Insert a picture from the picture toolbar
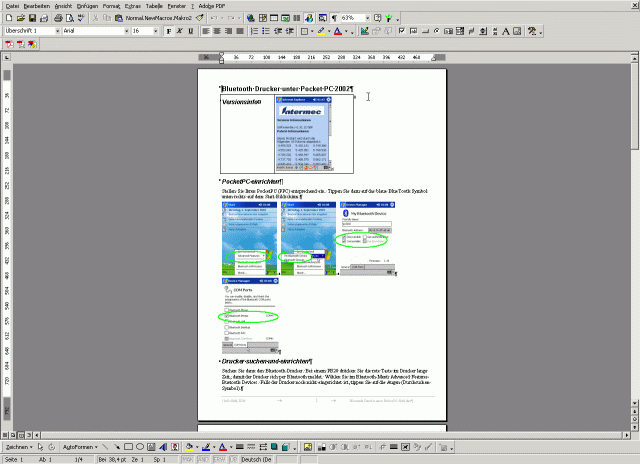The image size is (640, 464). coord(308,447)
